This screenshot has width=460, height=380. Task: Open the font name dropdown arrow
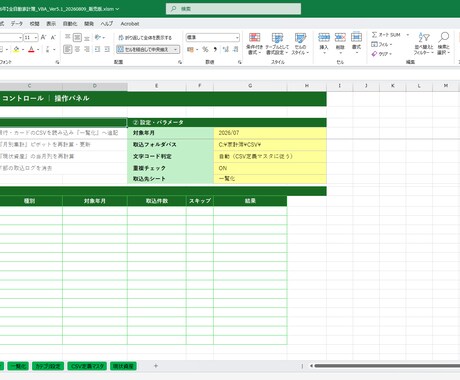(x=20, y=38)
